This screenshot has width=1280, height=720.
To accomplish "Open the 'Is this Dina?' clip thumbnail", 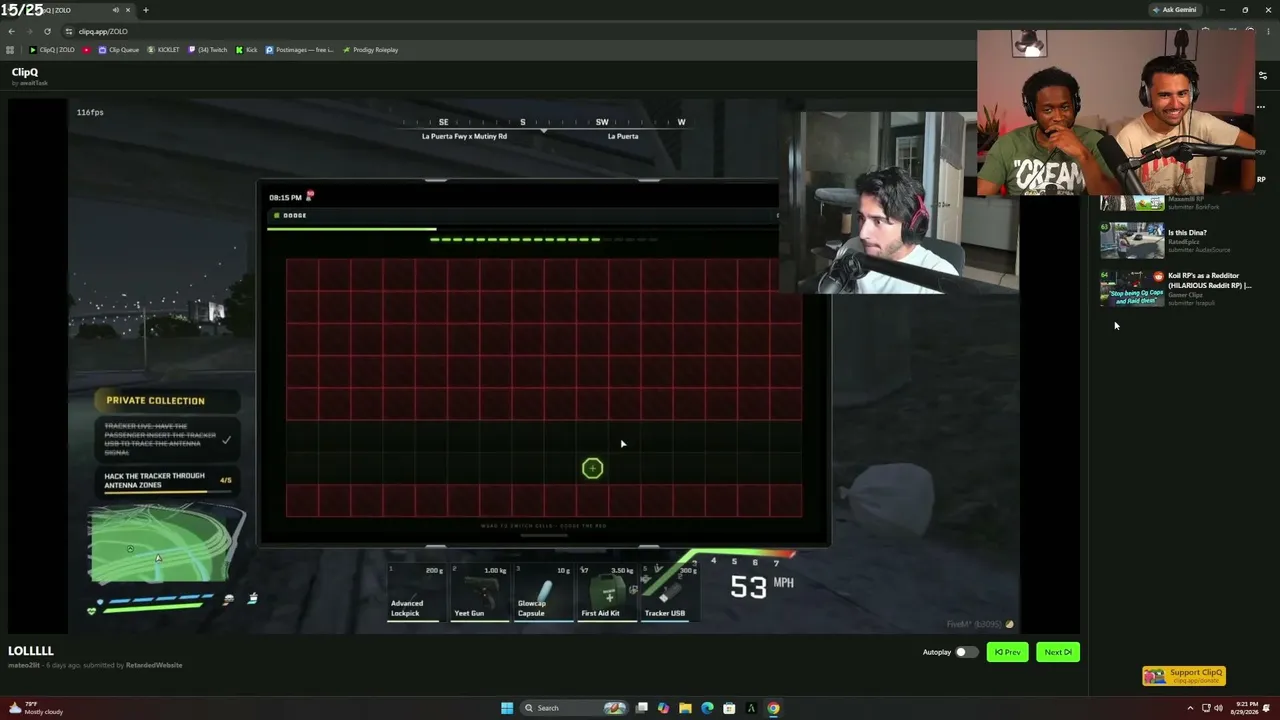I will point(1132,240).
